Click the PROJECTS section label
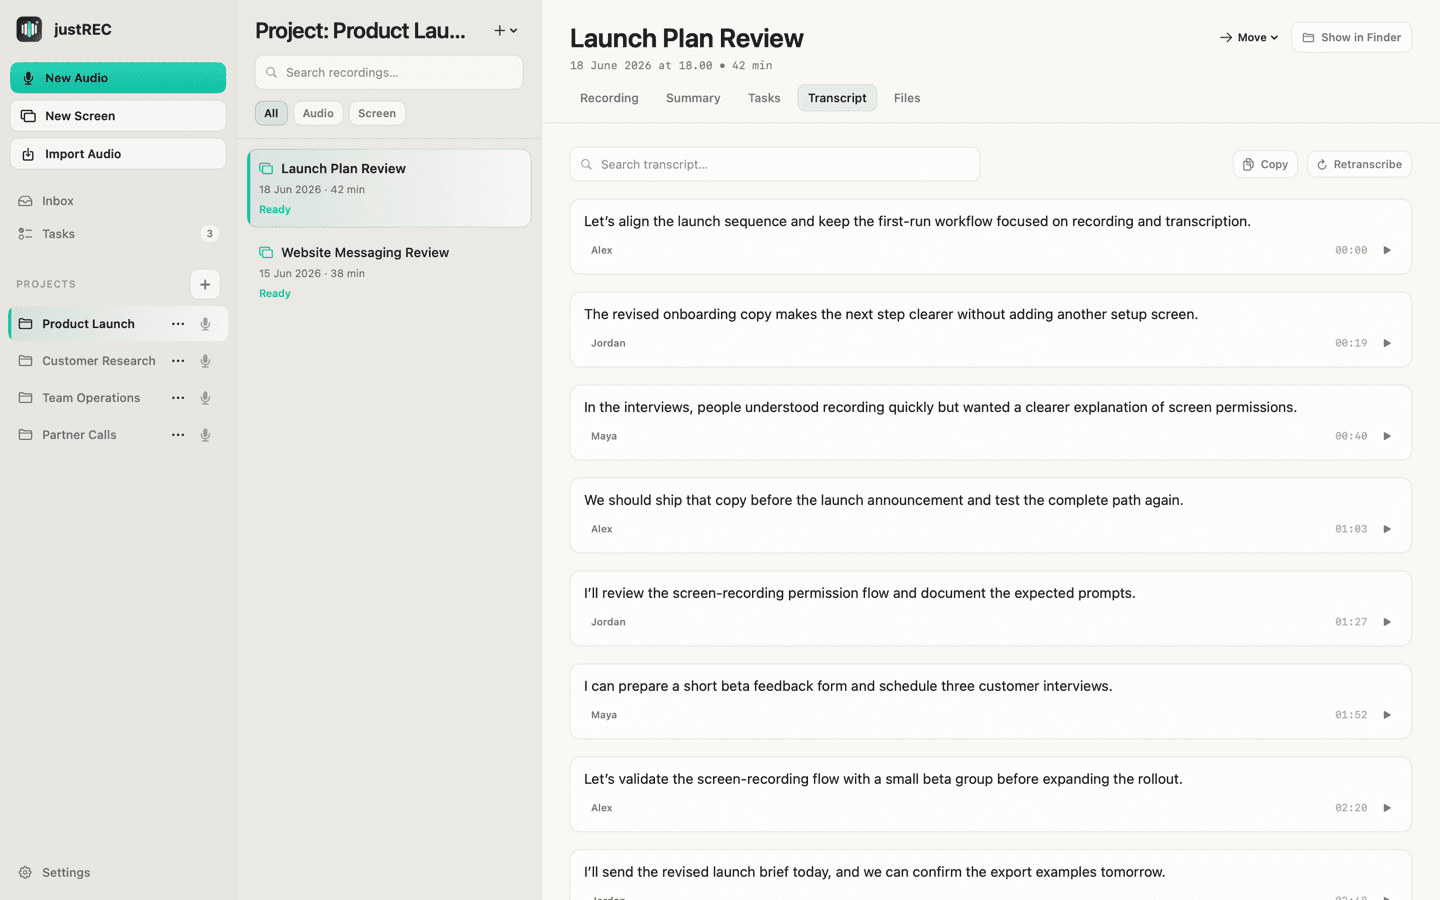The image size is (1440, 900). click(x=46, y=284)
